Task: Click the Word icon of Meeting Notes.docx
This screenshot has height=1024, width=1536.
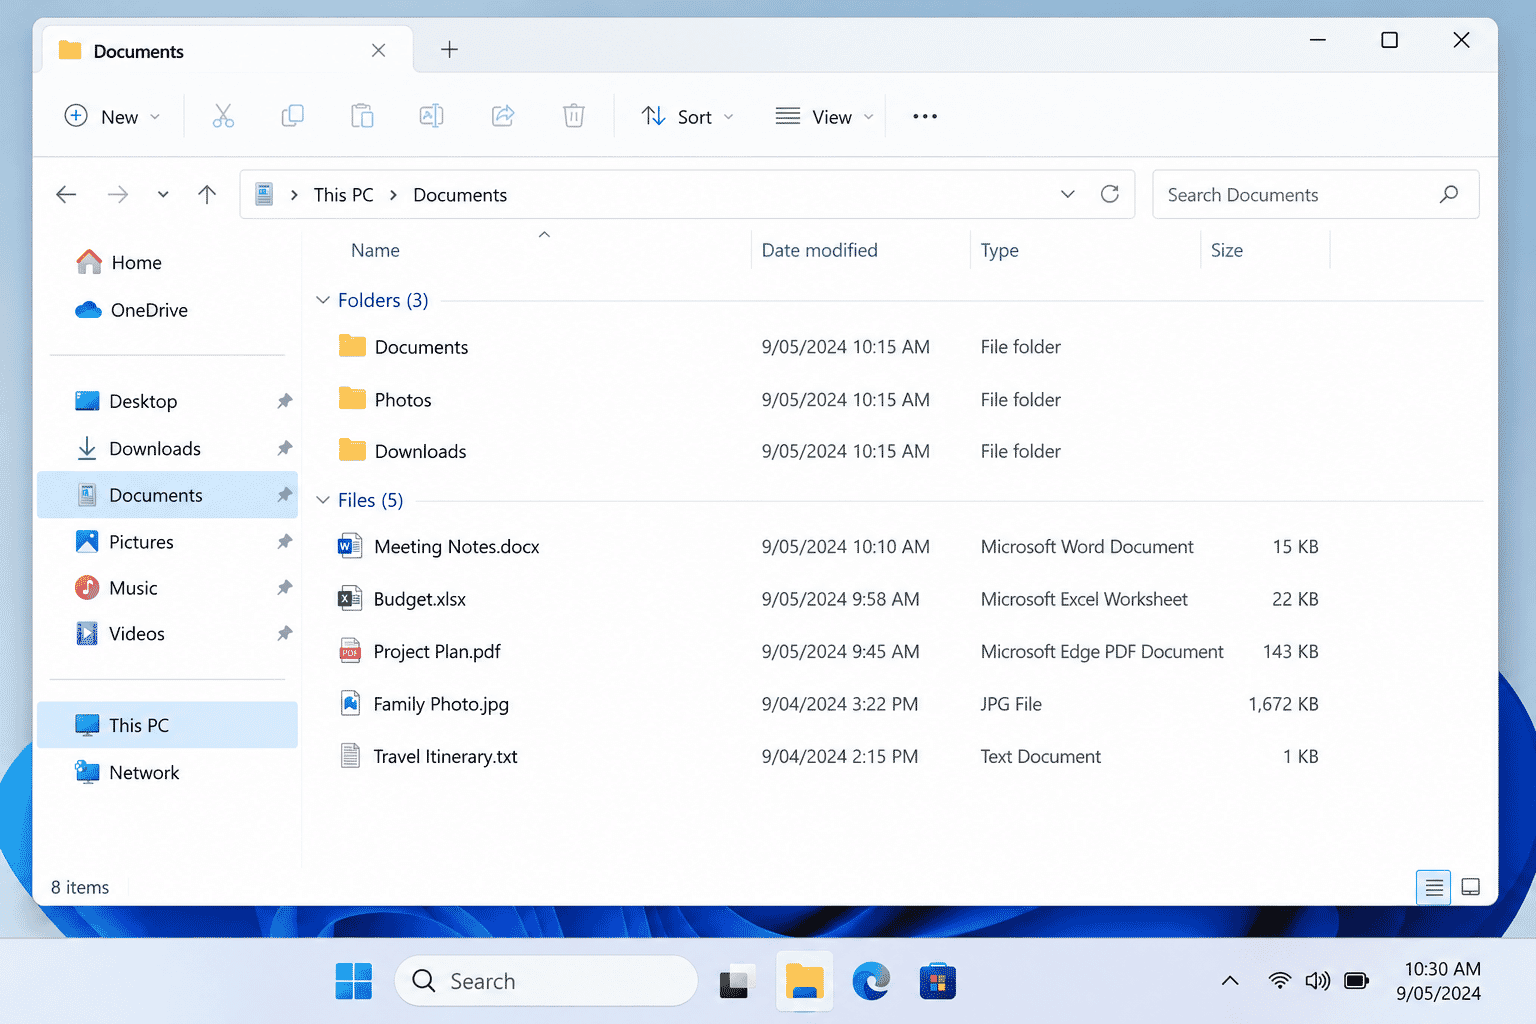Action: tap(350, 546)
